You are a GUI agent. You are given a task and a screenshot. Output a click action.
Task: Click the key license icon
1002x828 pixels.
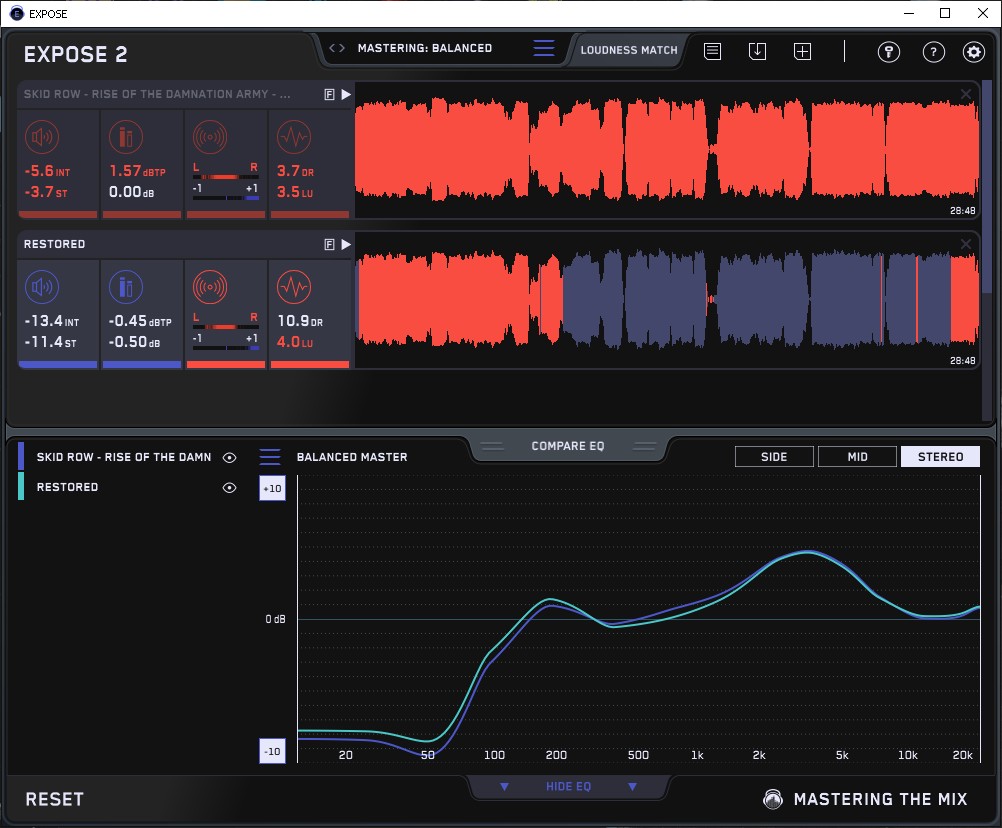click(889, 52)
